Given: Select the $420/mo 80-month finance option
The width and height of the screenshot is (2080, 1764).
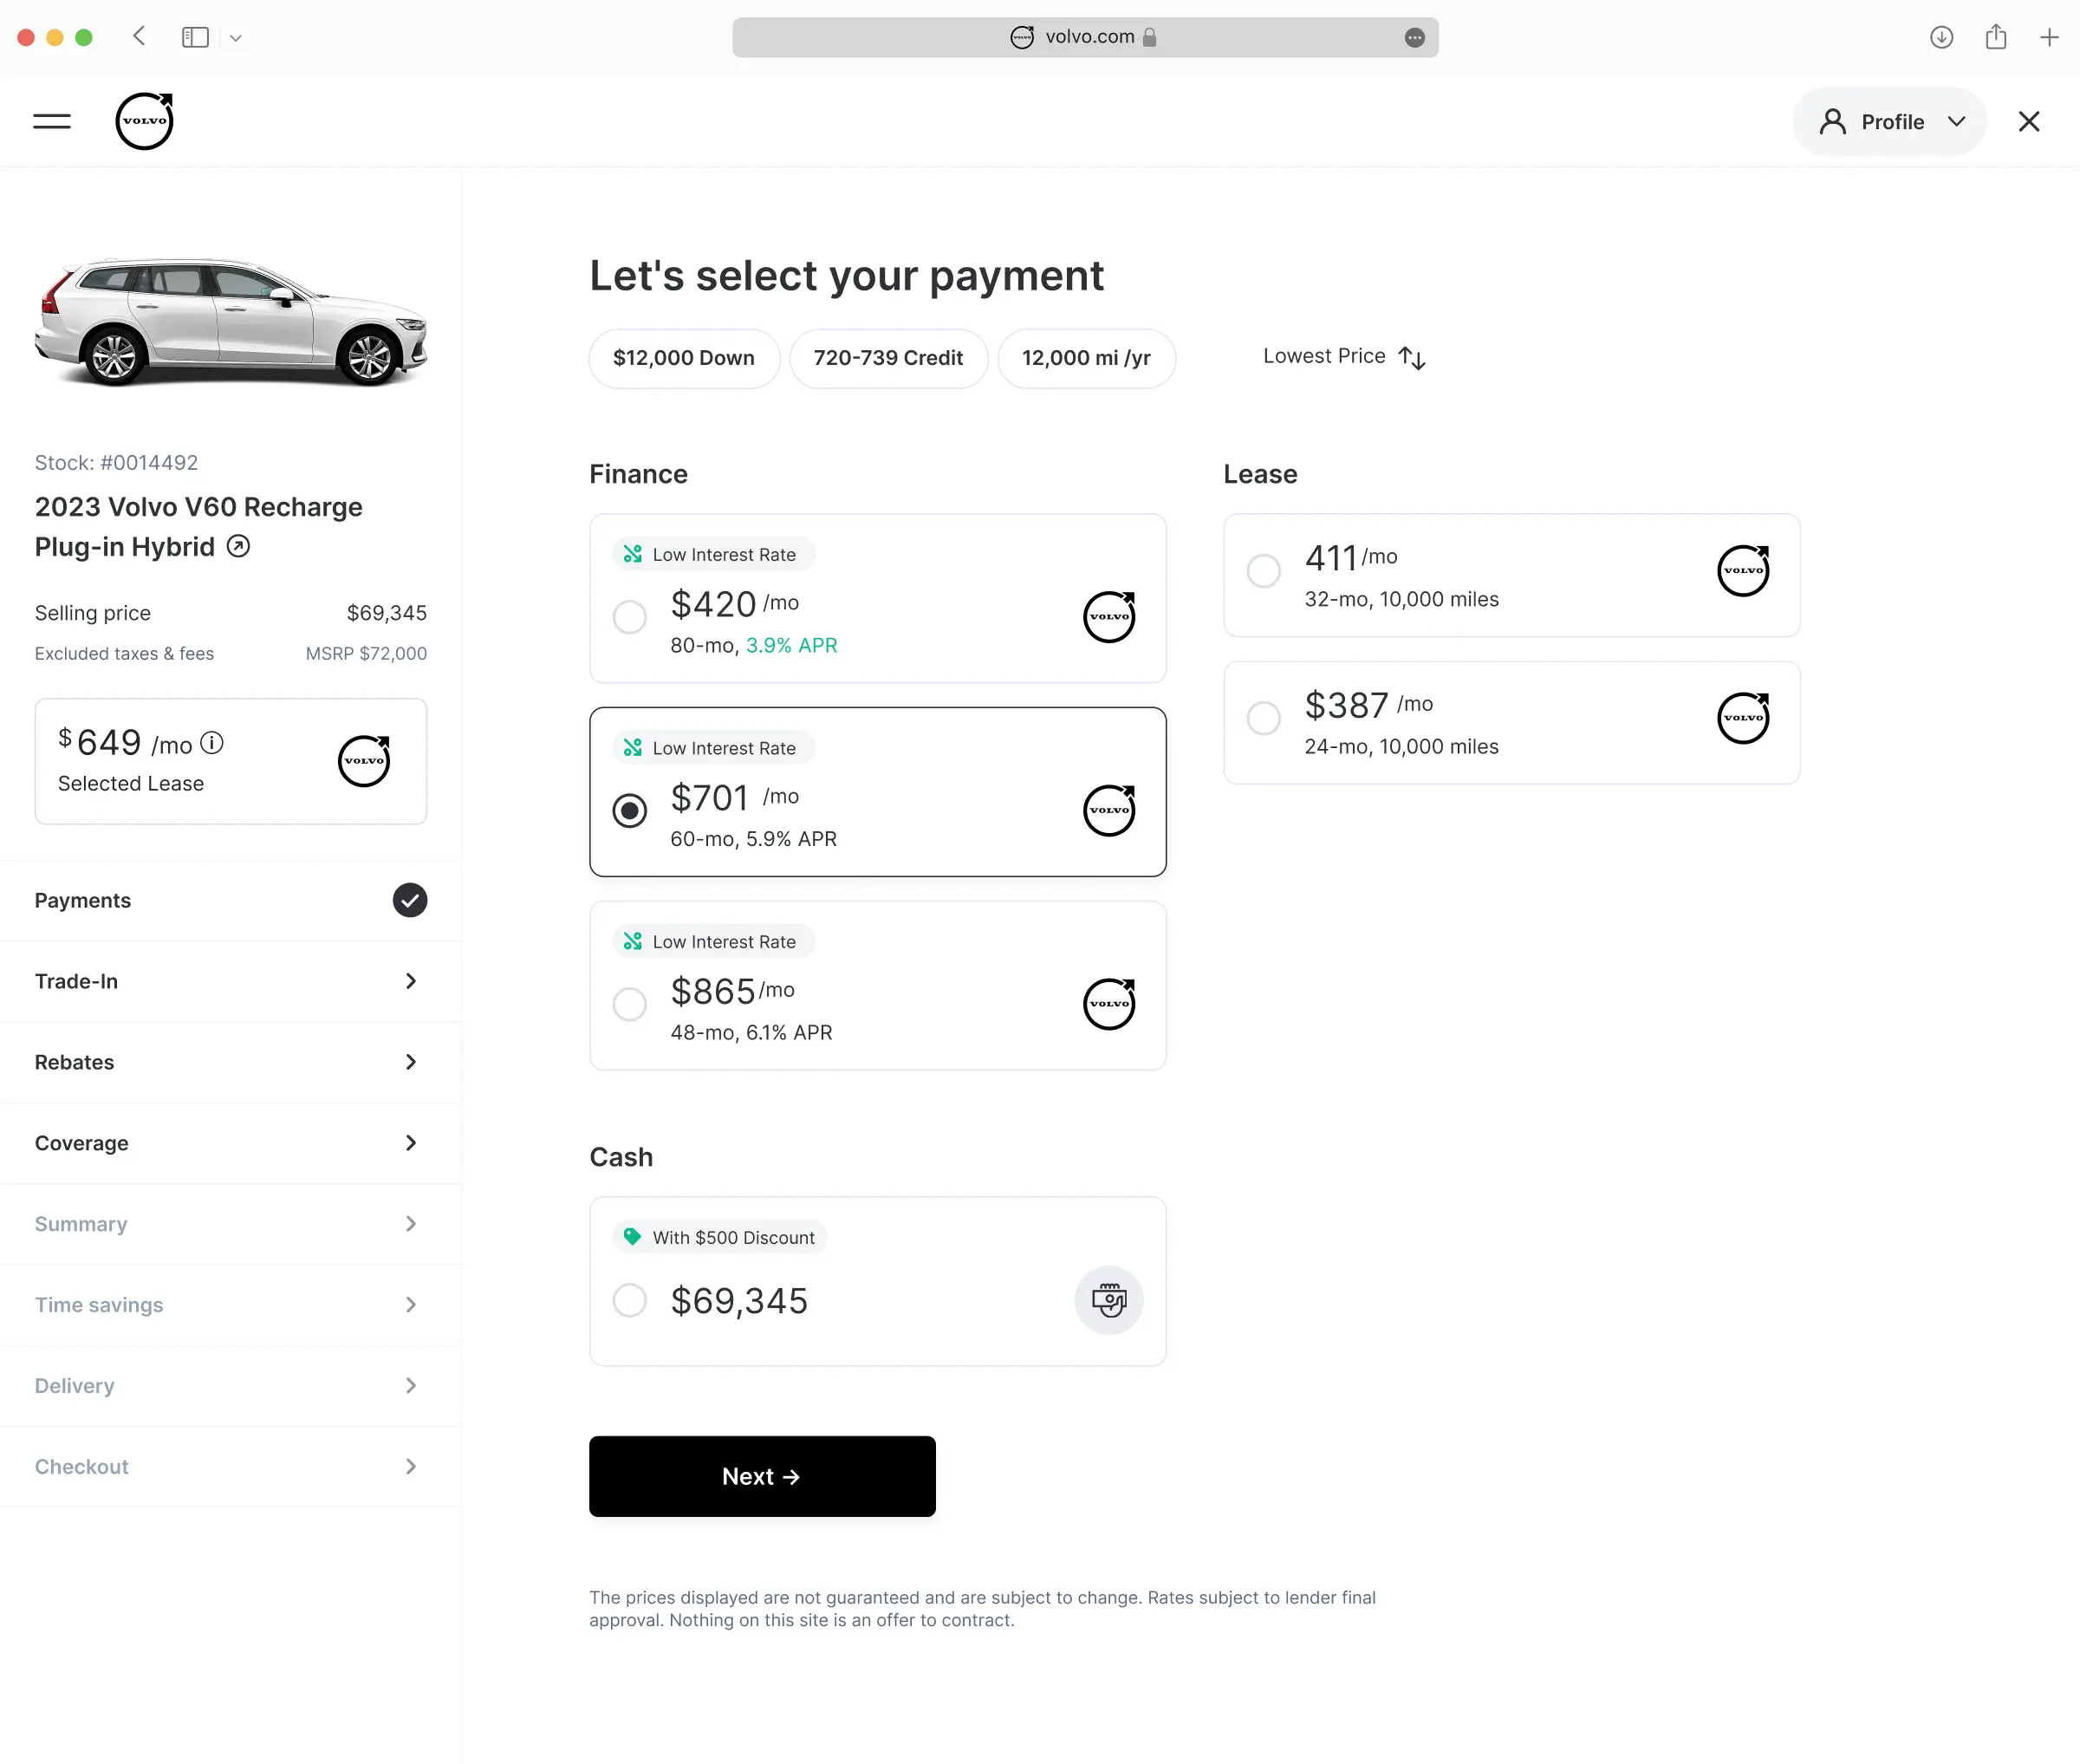Looking at the screenshot, I should click(x=630, y=617).
